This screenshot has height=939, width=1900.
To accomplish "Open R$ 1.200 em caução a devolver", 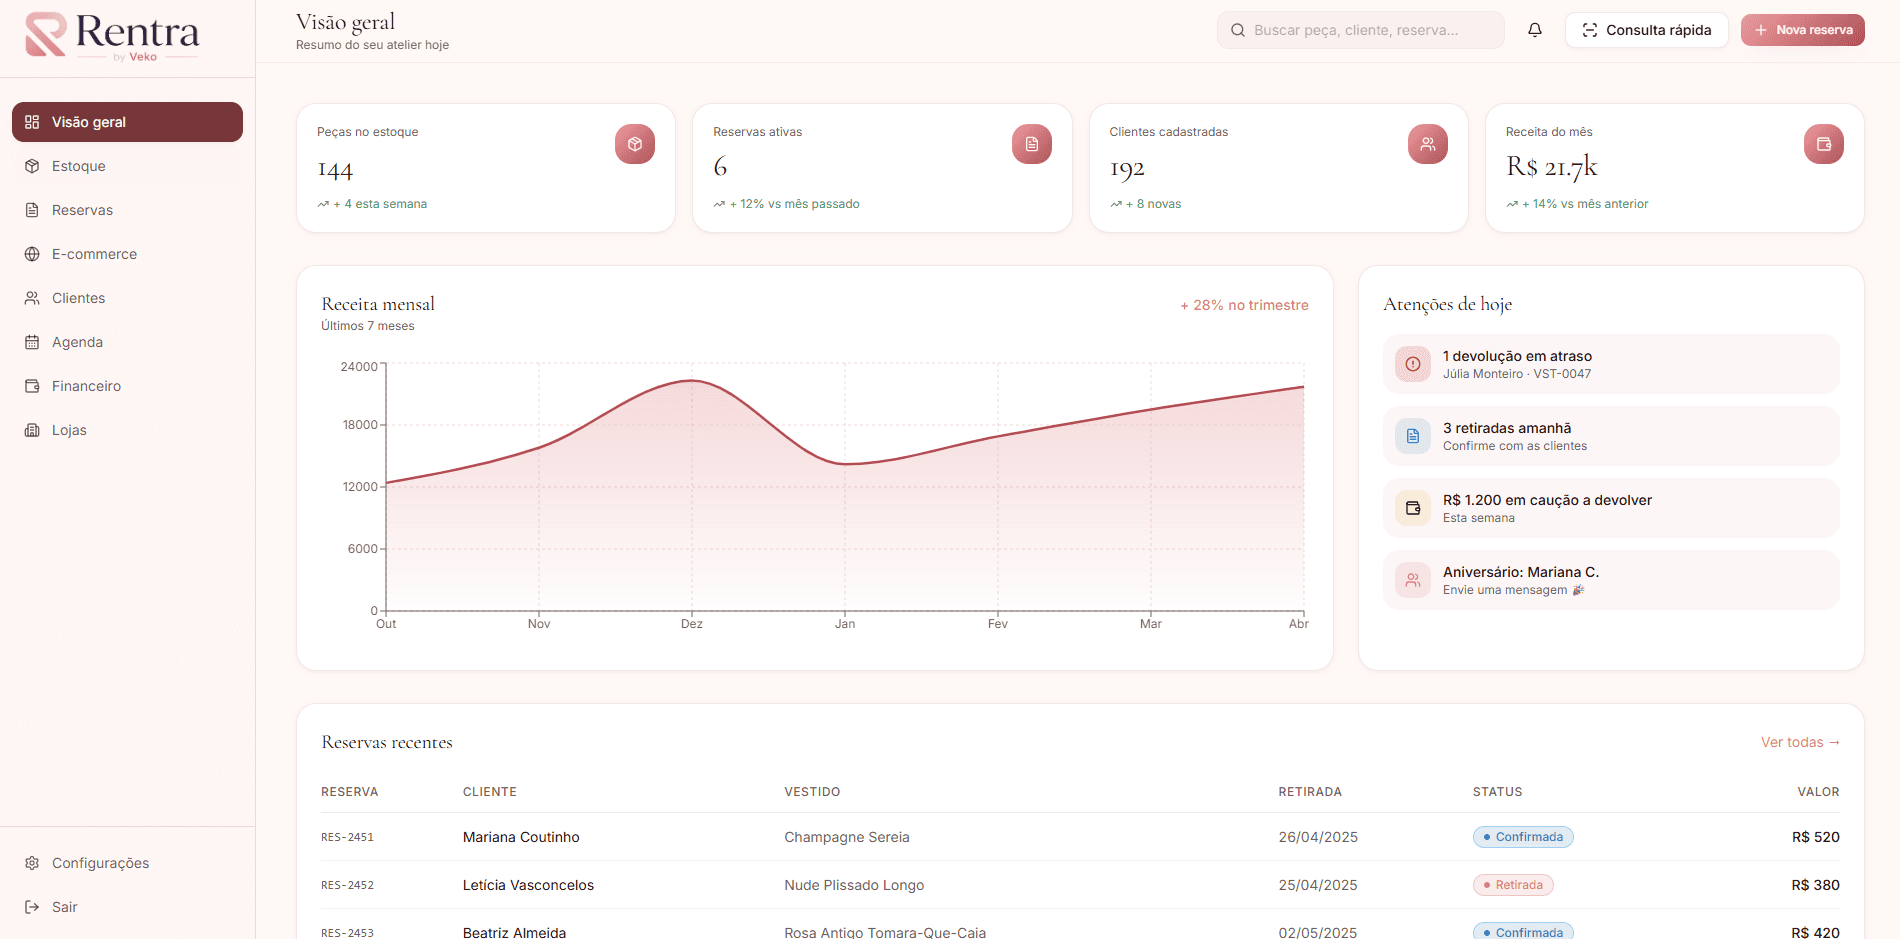I will 1611,508.
